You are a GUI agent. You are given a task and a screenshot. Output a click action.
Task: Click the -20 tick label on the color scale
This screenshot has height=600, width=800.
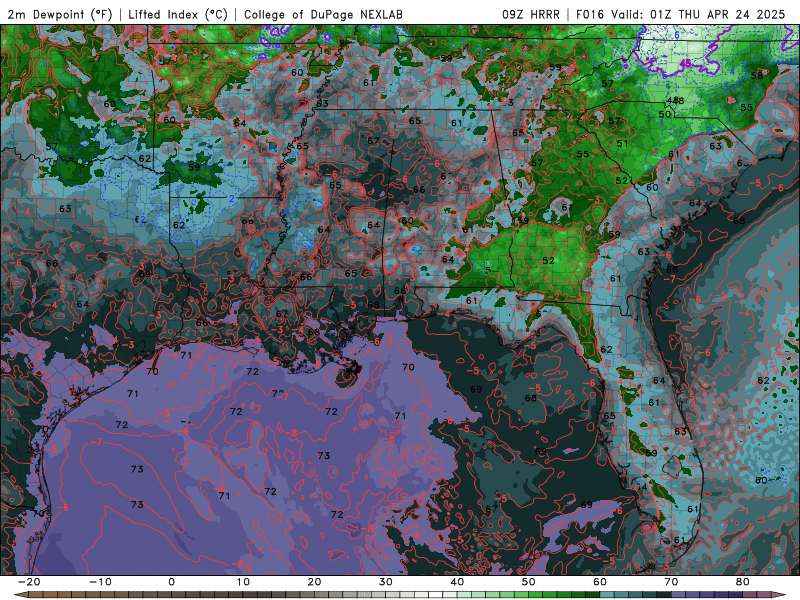(29, 582)
